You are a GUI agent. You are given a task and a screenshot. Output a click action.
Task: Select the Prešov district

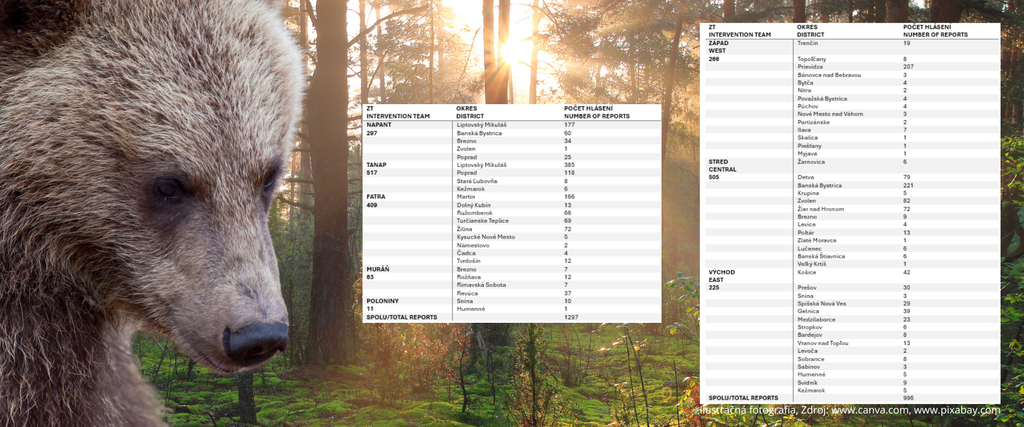click(x=808, y=287)
